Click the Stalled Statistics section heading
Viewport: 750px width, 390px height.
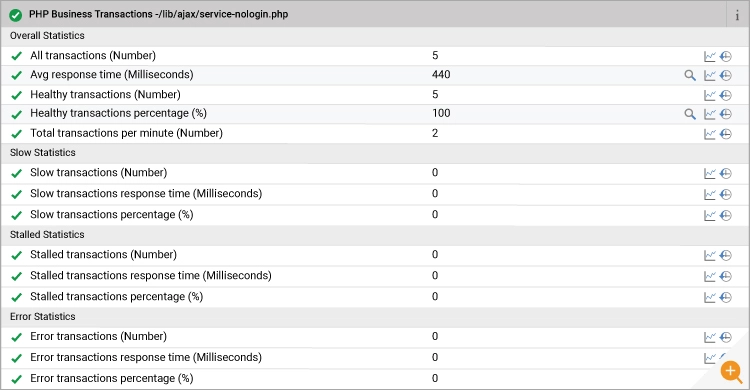(47, 234)
